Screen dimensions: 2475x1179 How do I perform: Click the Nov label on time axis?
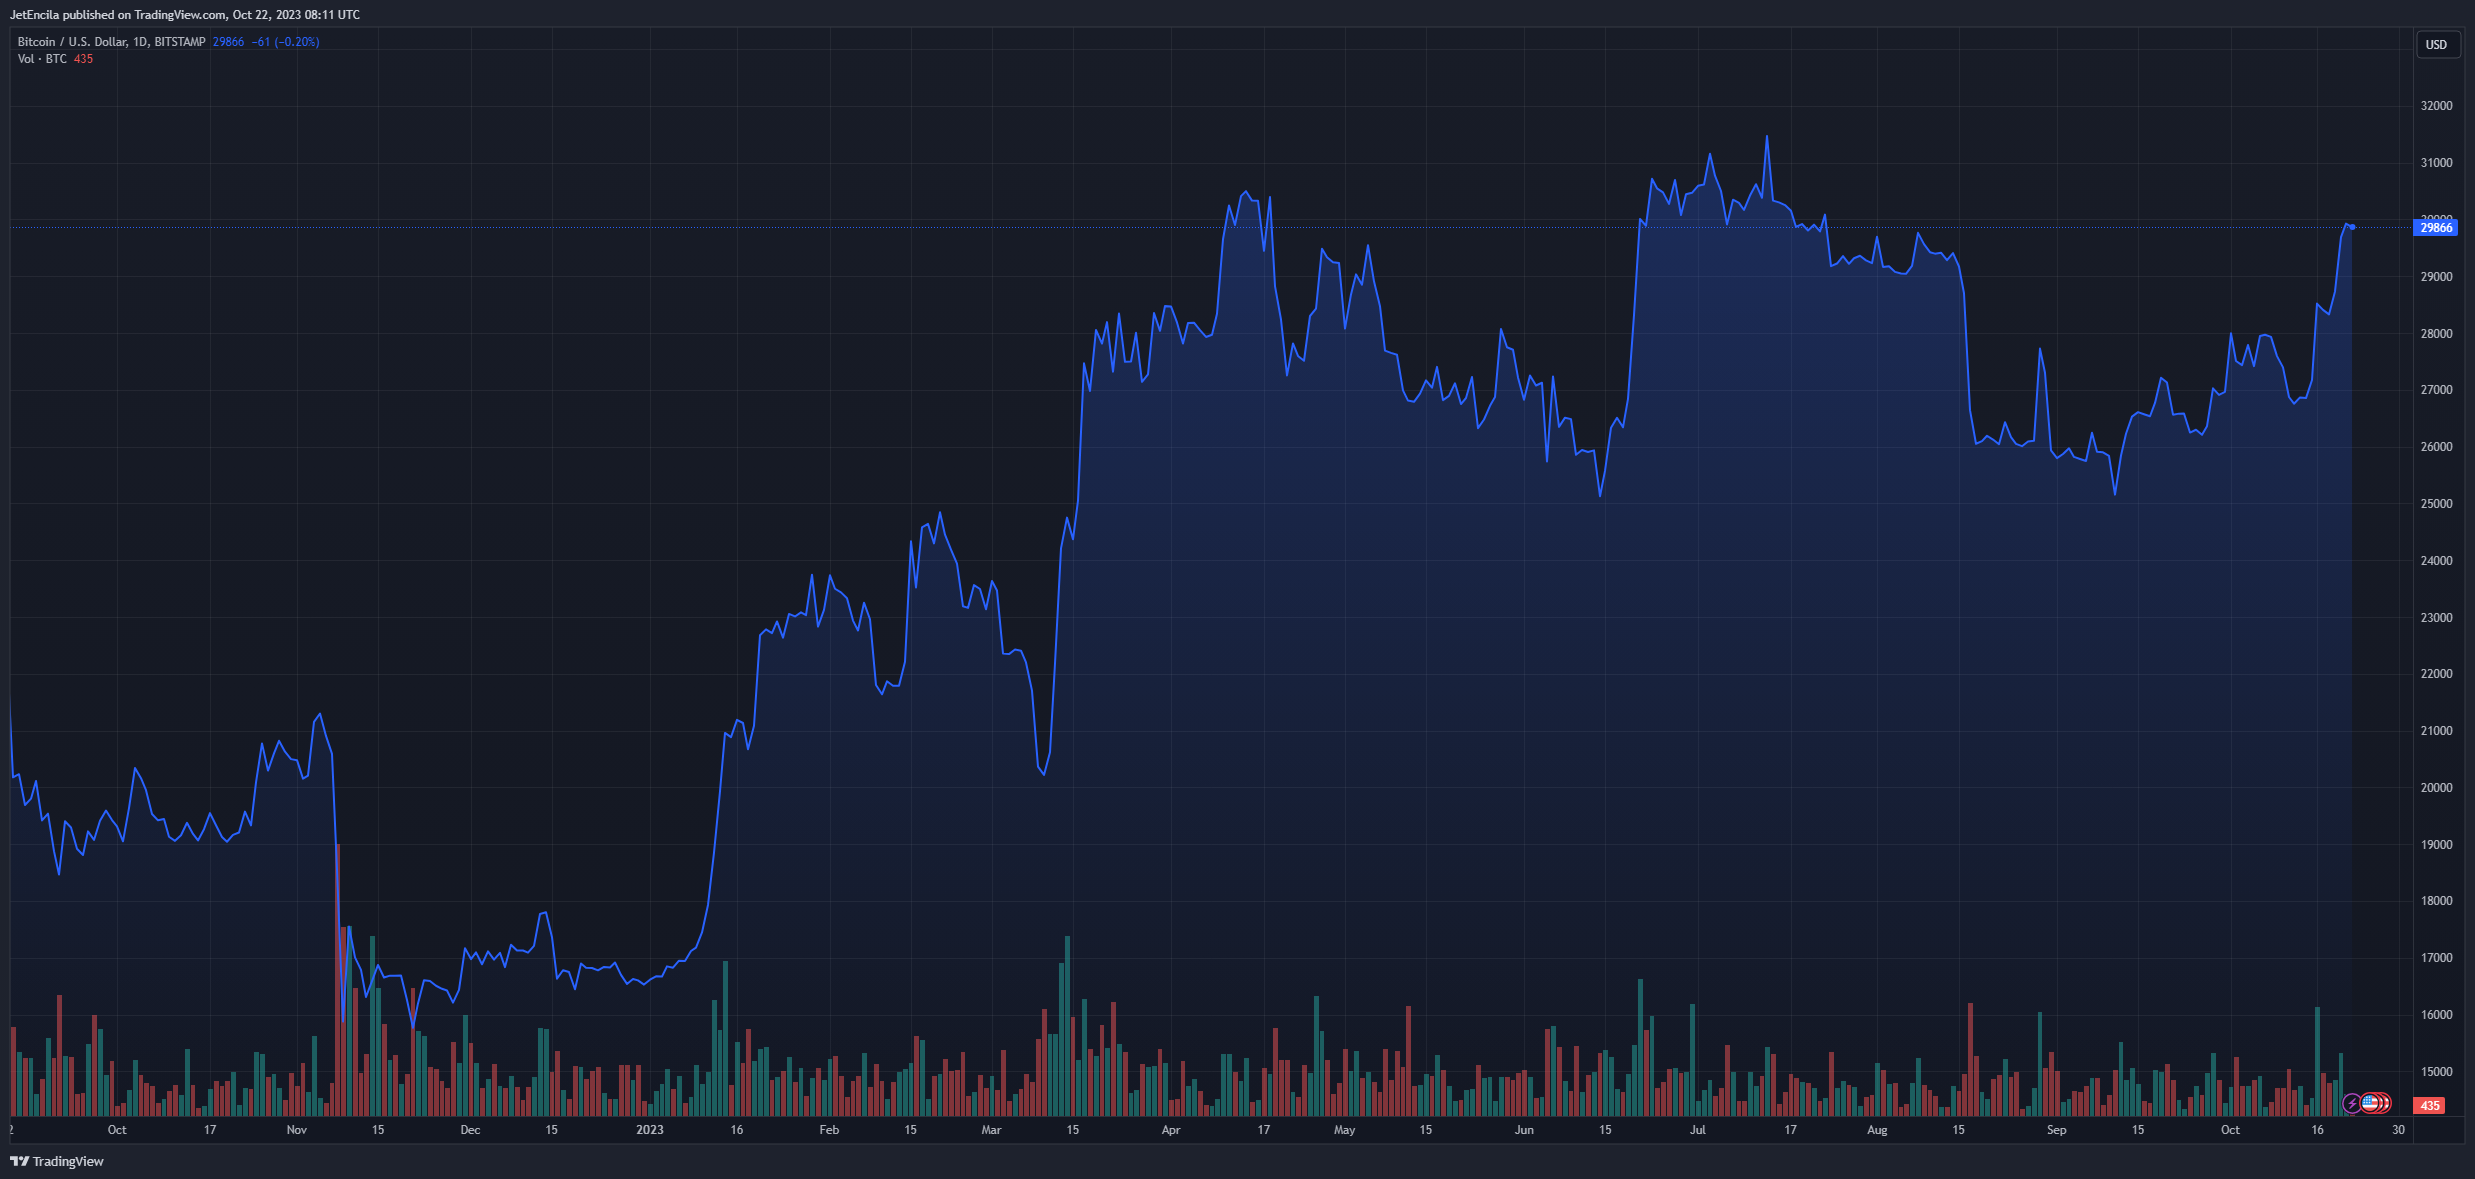296,1130
